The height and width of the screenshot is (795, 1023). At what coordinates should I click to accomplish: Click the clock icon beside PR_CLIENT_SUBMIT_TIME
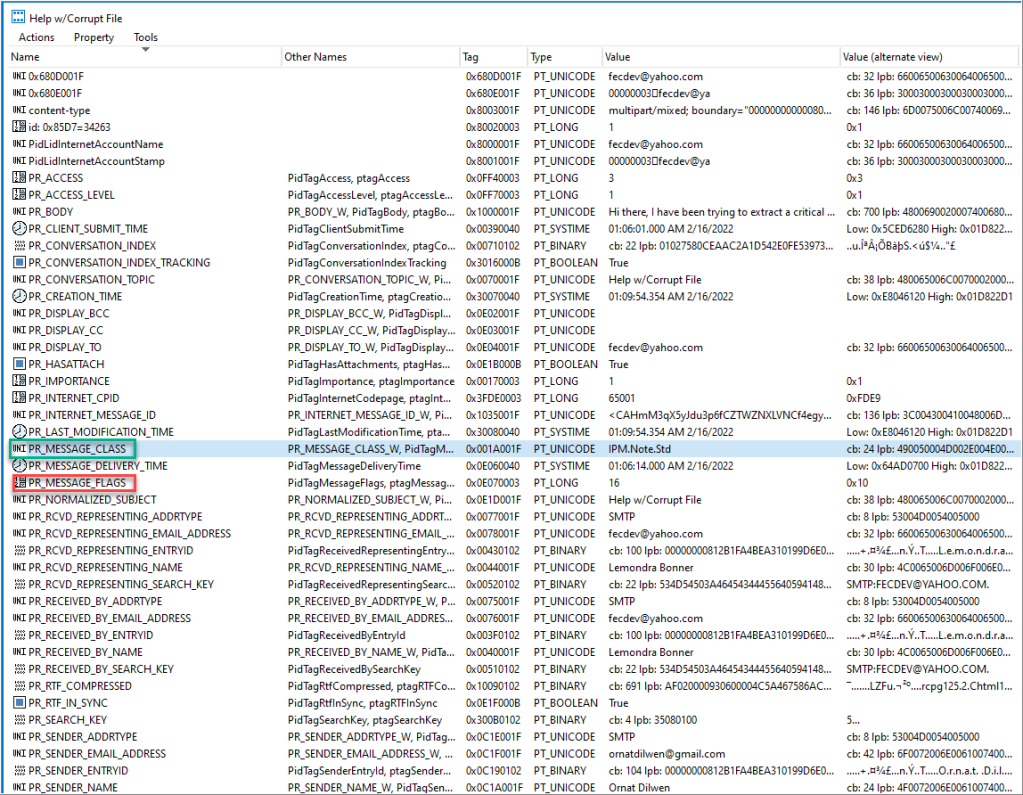19,229
